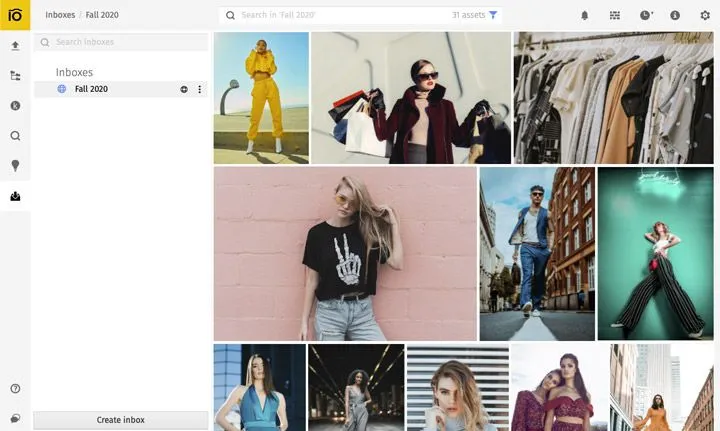The image size is (720, 431).
Task: Open the teal wall striped pants photo
Action: click(x=656, y=254)
